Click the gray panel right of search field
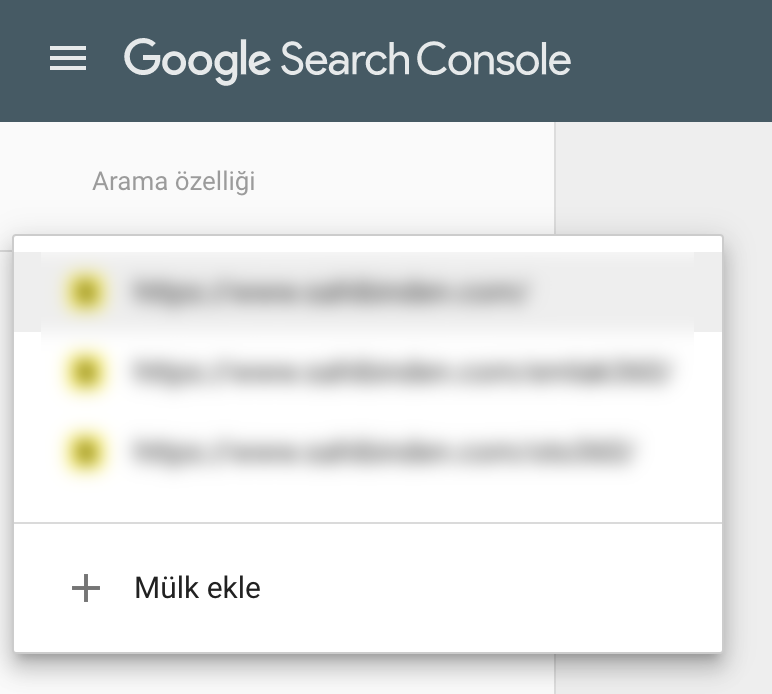772x694 pixels. pyautogui.click(x=663, y=179)
